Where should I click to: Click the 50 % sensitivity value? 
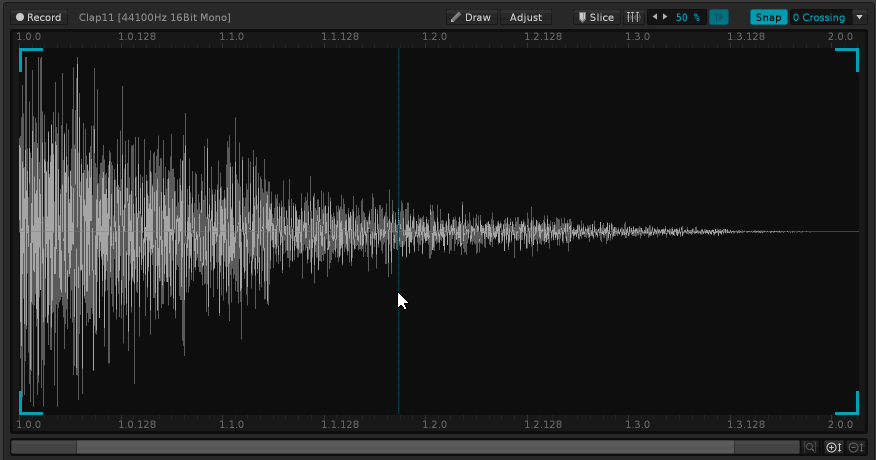(688, 17)
